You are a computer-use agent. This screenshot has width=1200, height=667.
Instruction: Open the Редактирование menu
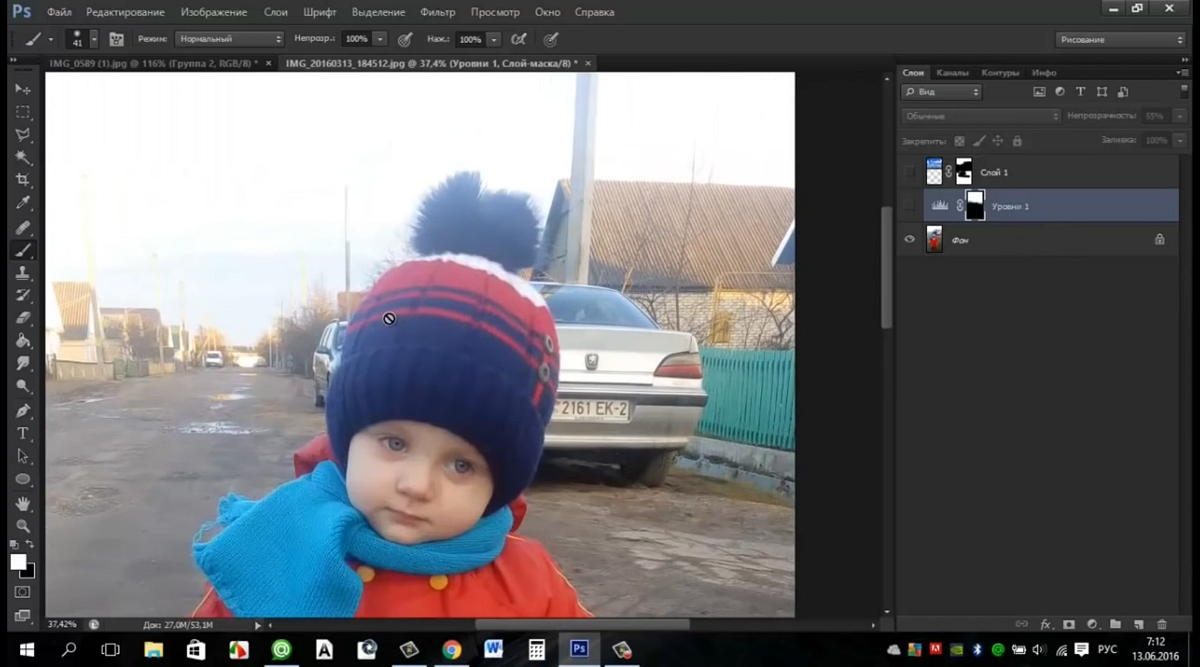coord(126,12)
